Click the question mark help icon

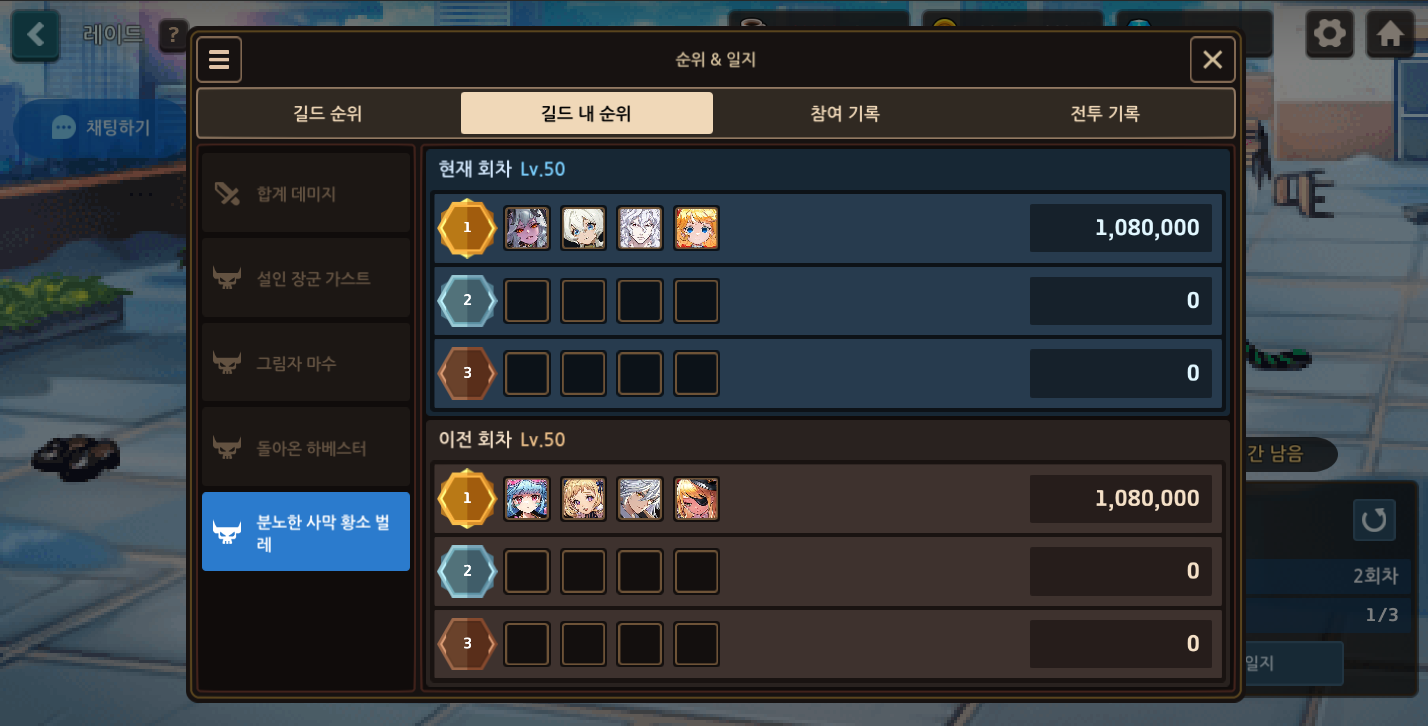(174, 36)
